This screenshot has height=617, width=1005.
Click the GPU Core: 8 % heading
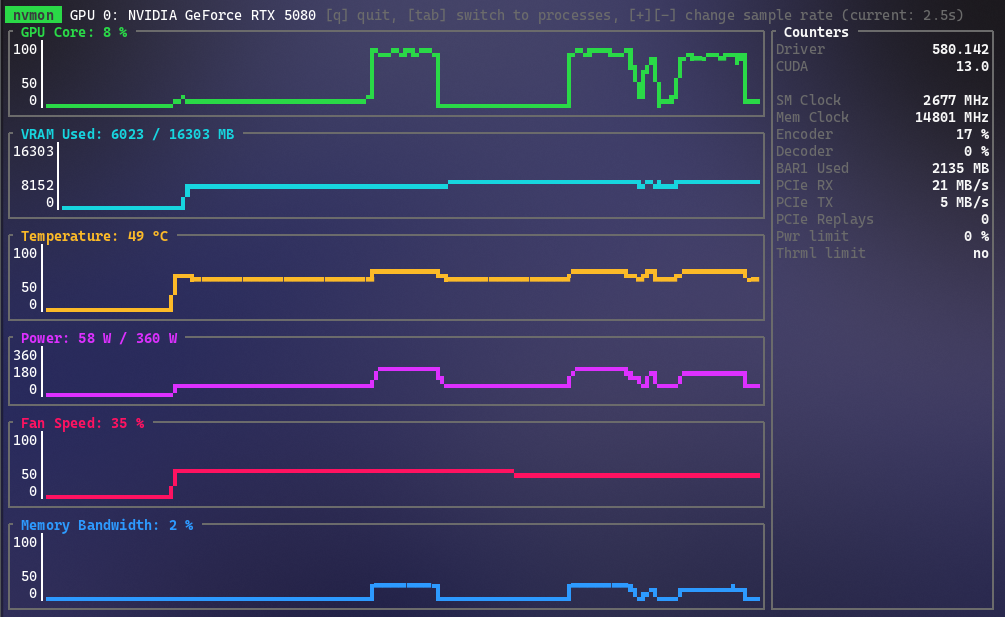point(74,32)
